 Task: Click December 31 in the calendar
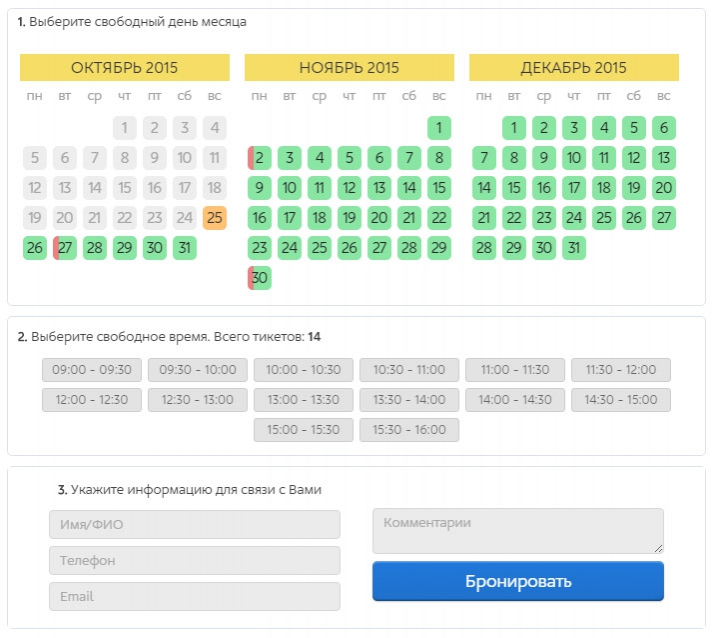pos(574,248)
